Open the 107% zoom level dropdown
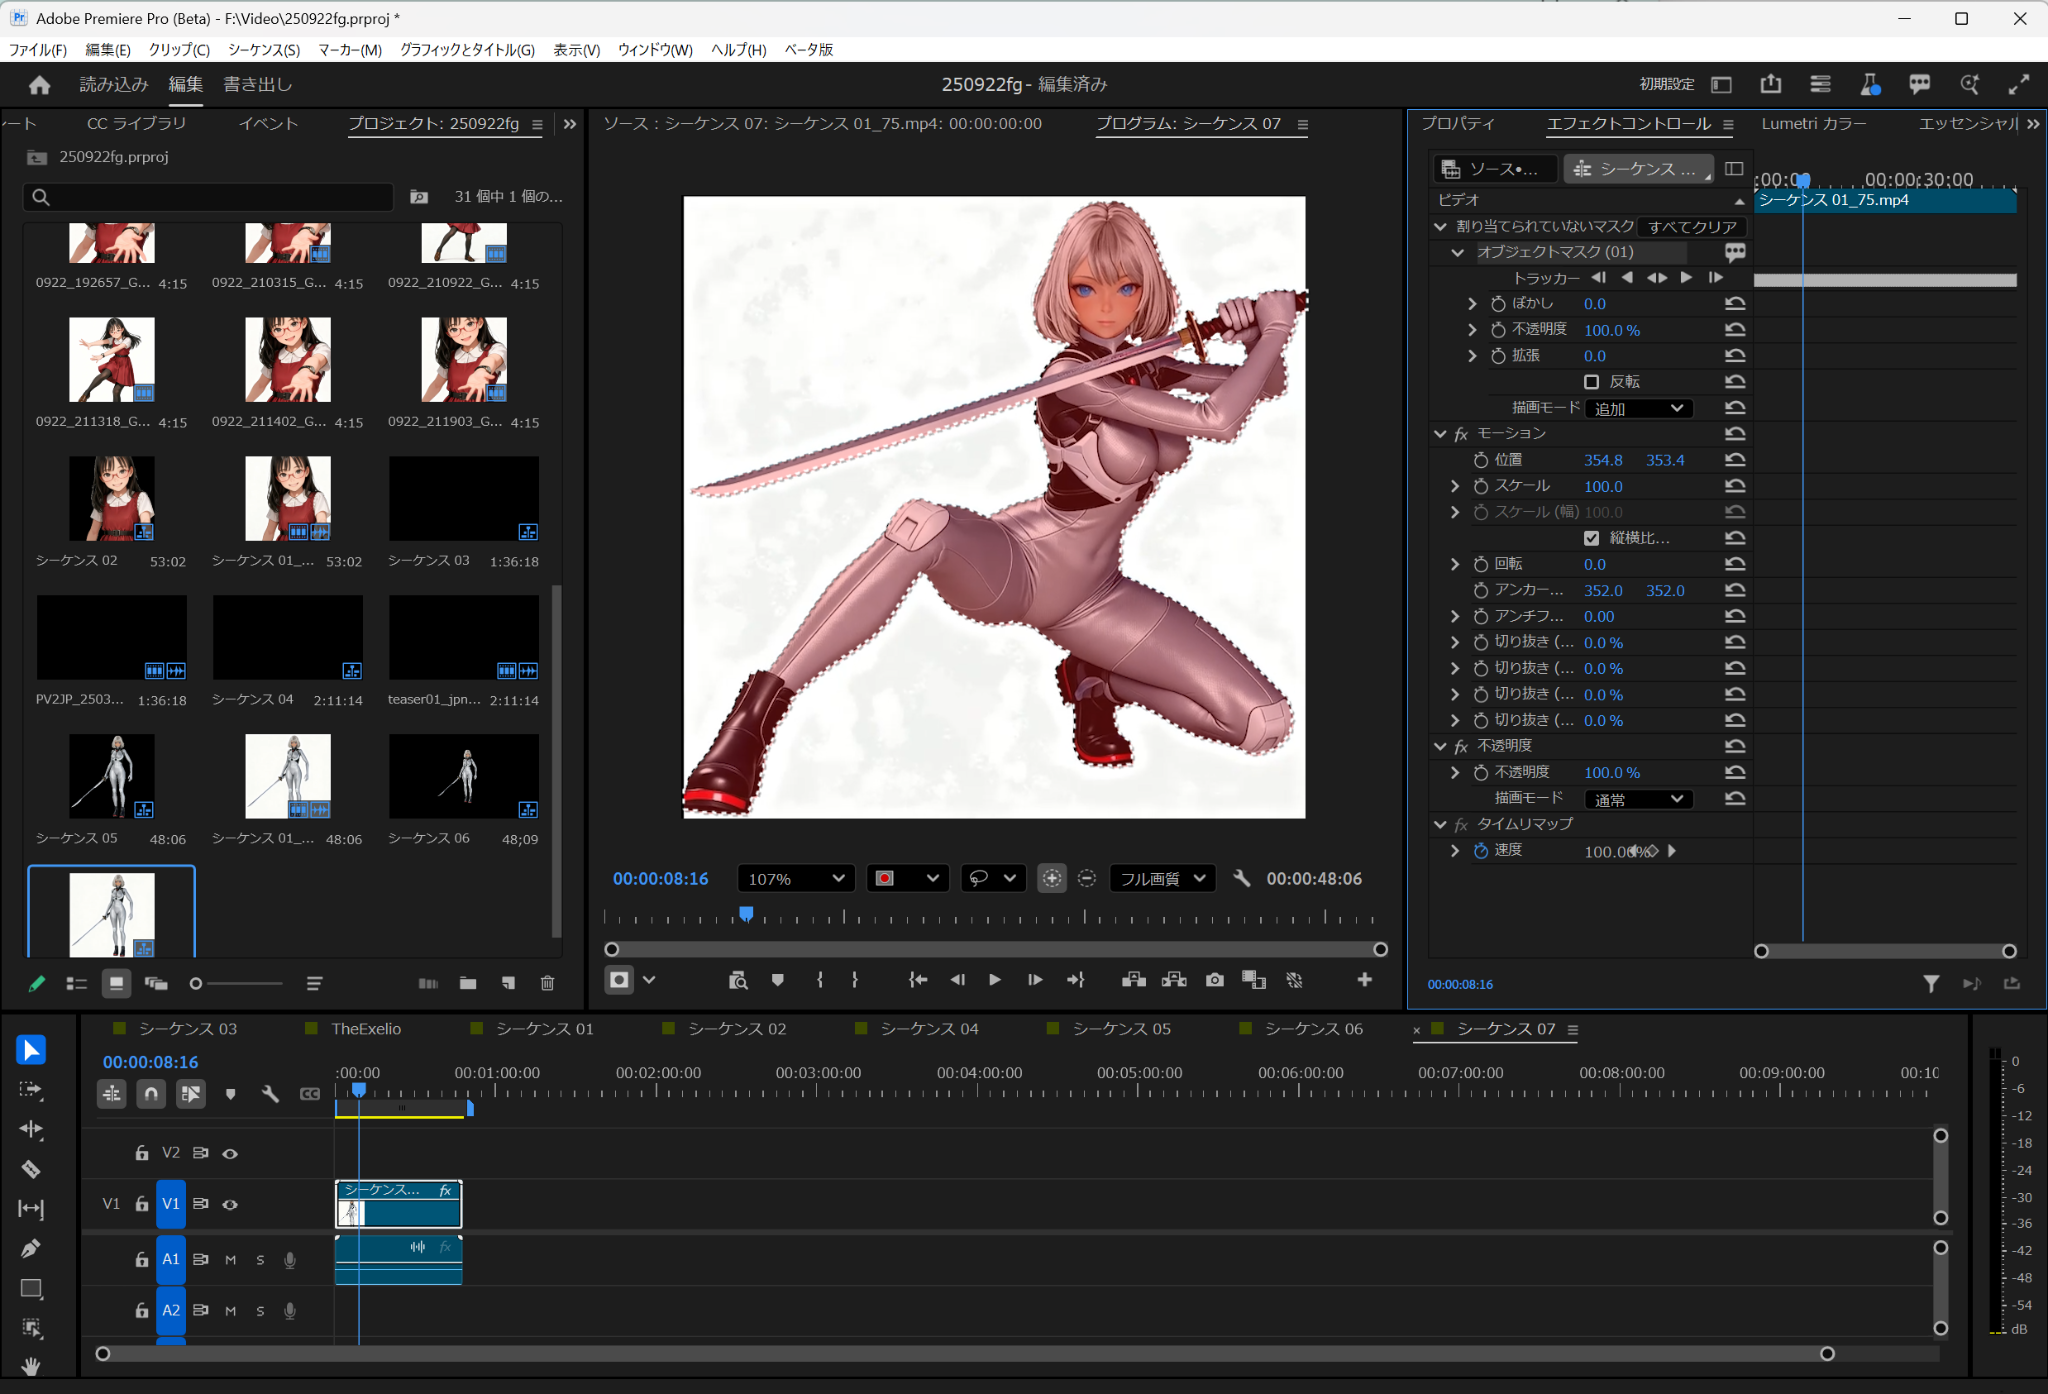The width and height of the screenshot is (2048, 1394). (796, 878)
